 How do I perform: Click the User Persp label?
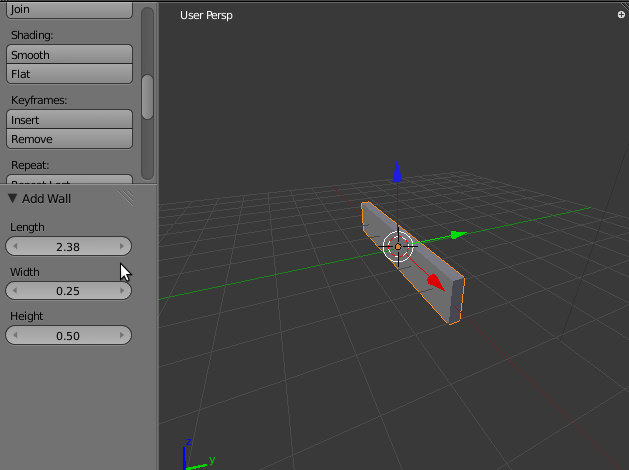point(206,15)
